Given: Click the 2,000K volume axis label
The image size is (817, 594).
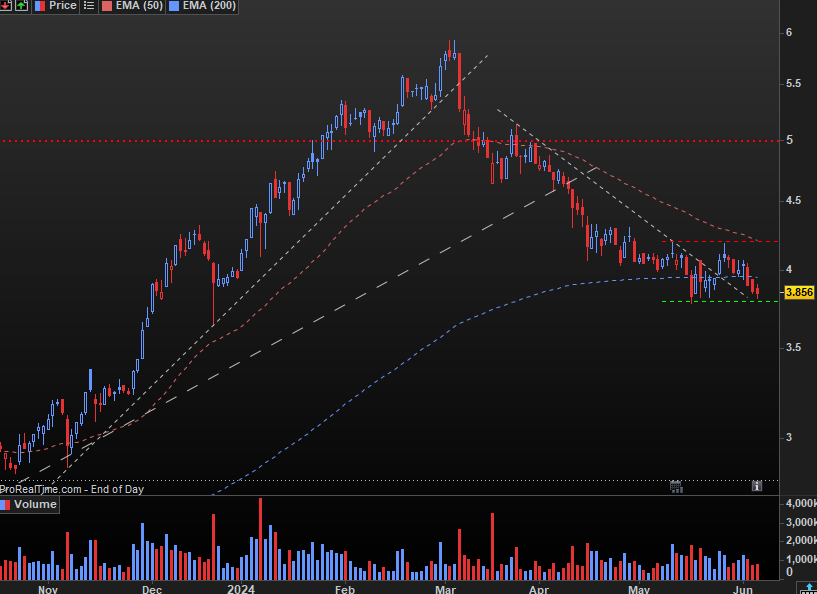Looking at the screenshot, I should coord(801,540).
